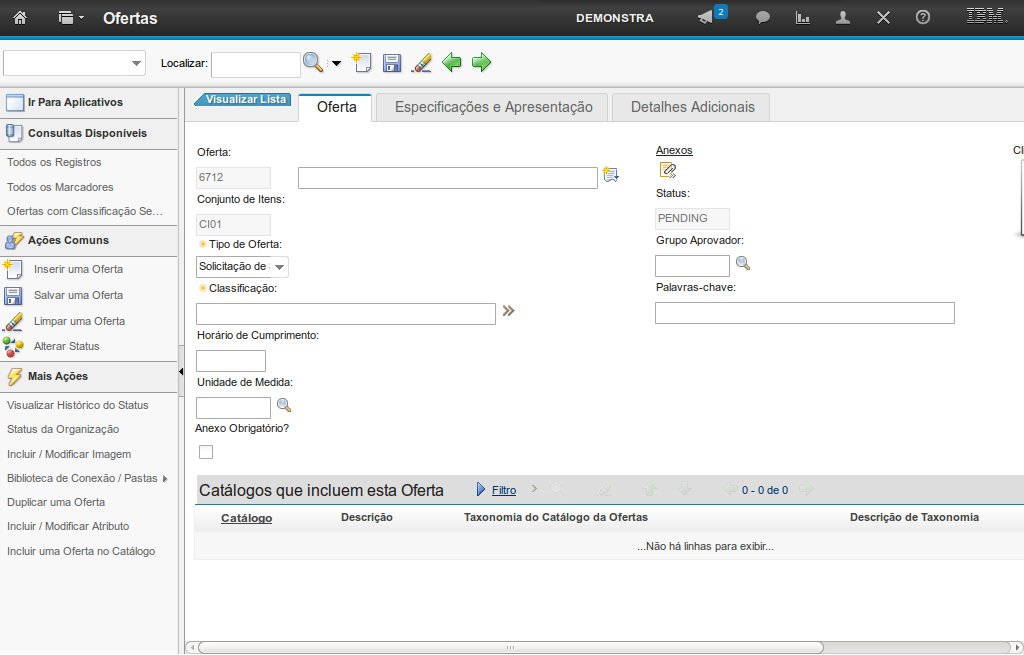Click the clear changes eraser icon
Image resolution: width=1024 pixels, height=655 pixels.
pyautogui.click(x=421, y=63)
